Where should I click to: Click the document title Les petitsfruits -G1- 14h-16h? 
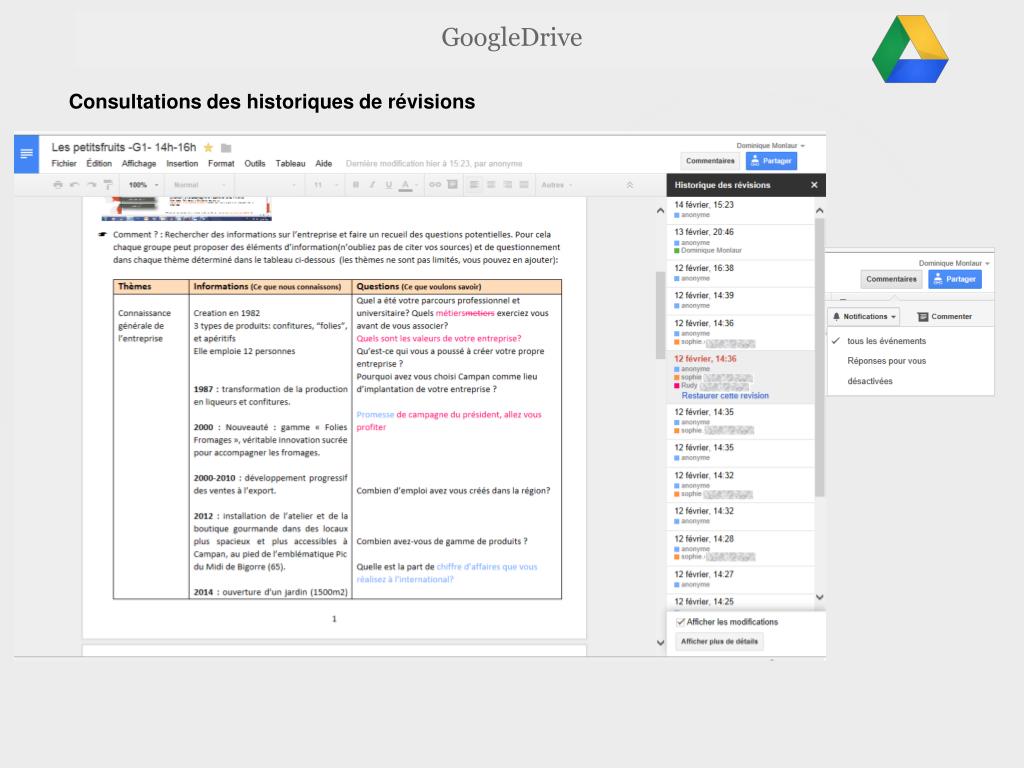point(123,148)
